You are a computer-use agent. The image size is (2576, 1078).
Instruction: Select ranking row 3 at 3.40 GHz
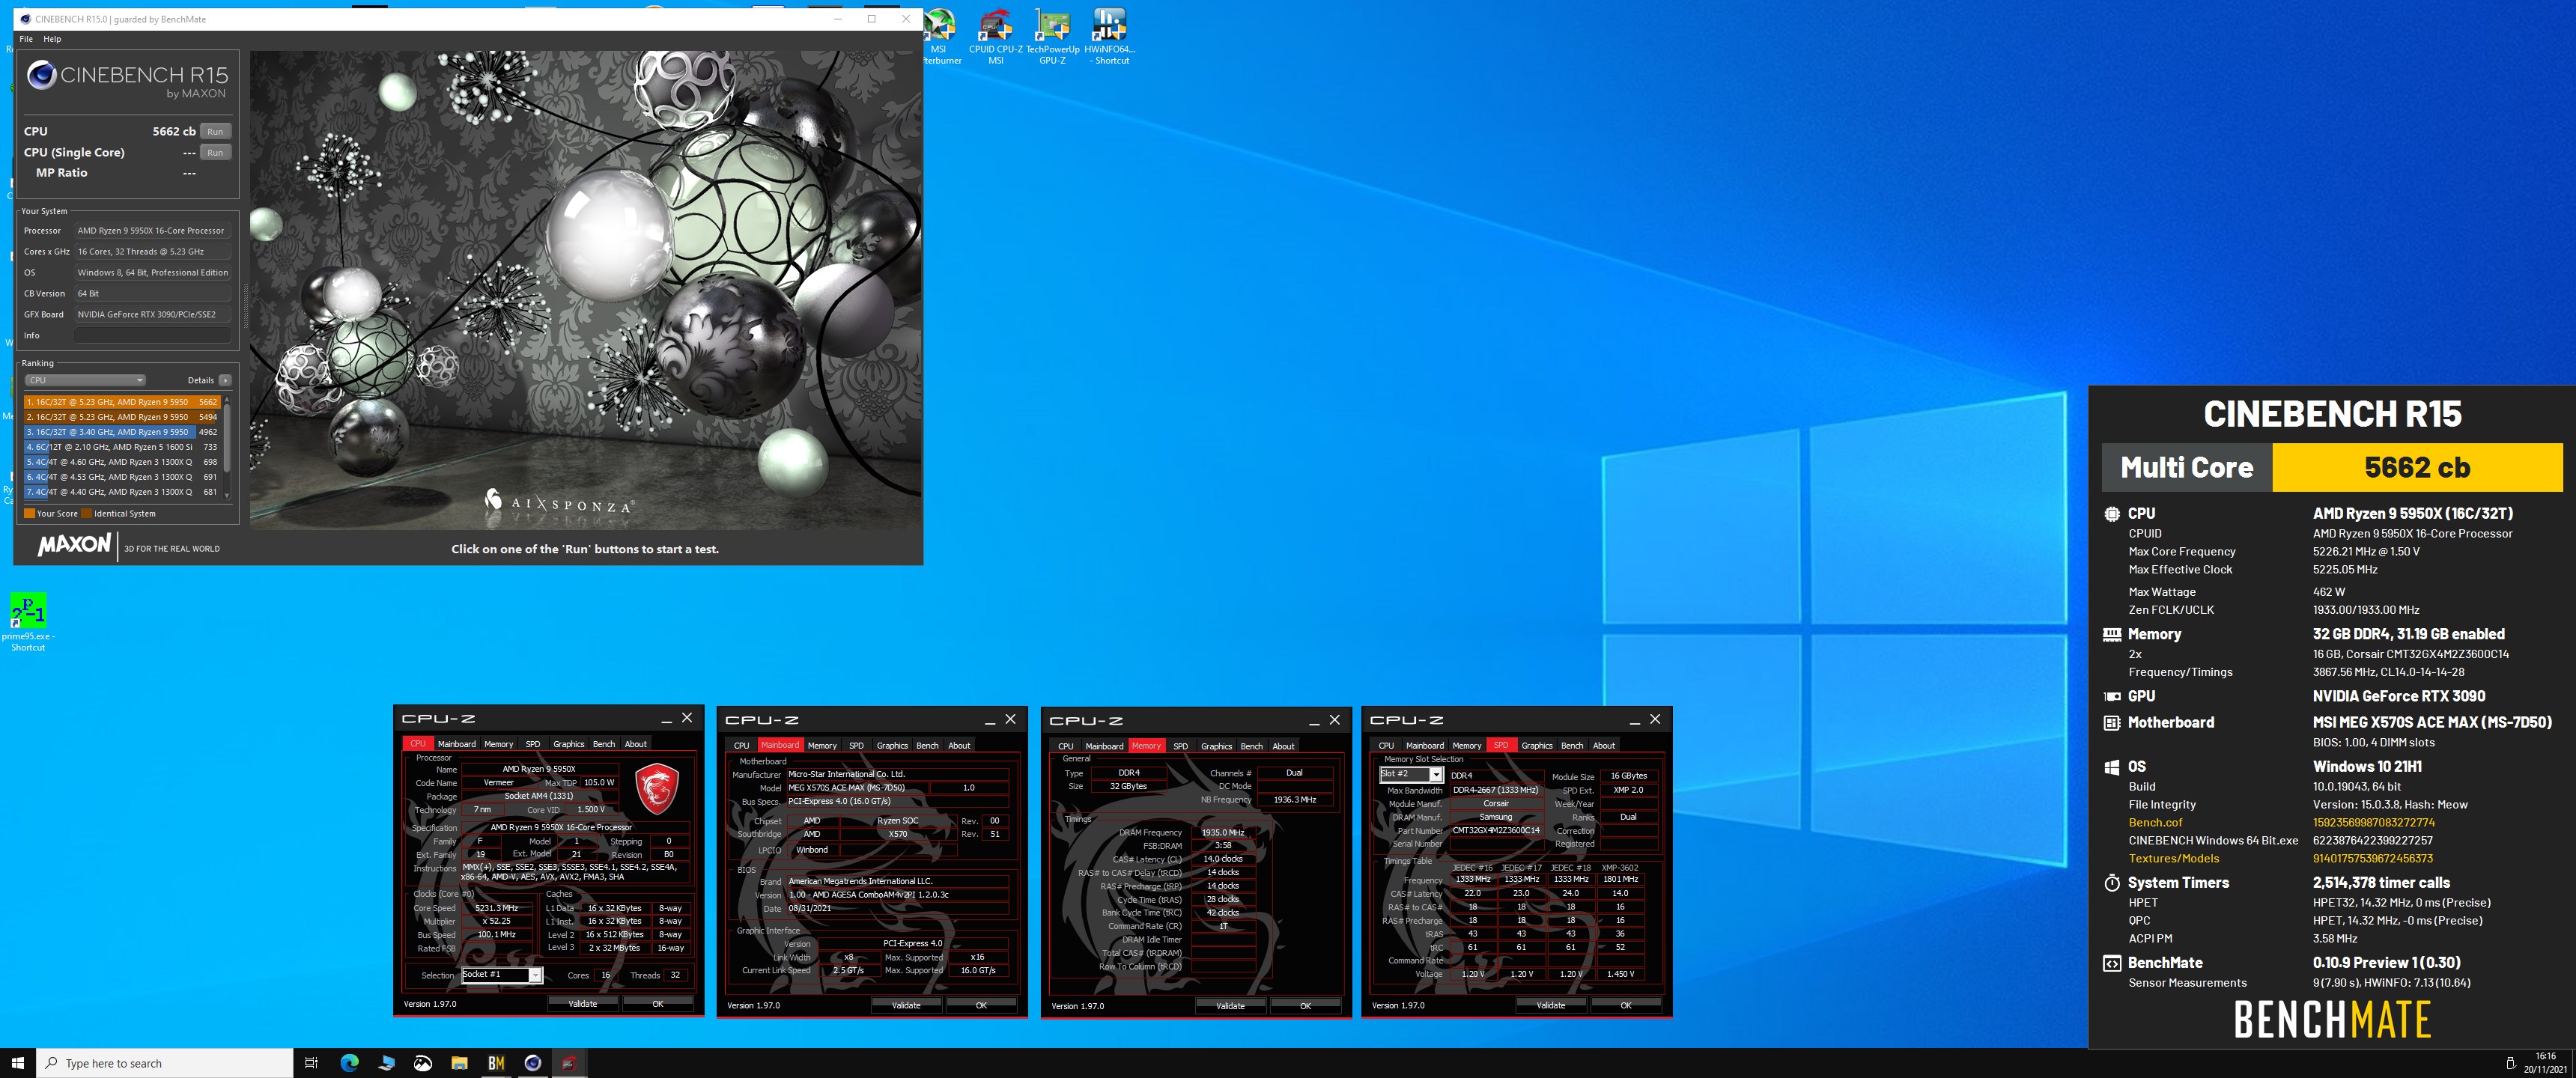pos(122,432)
